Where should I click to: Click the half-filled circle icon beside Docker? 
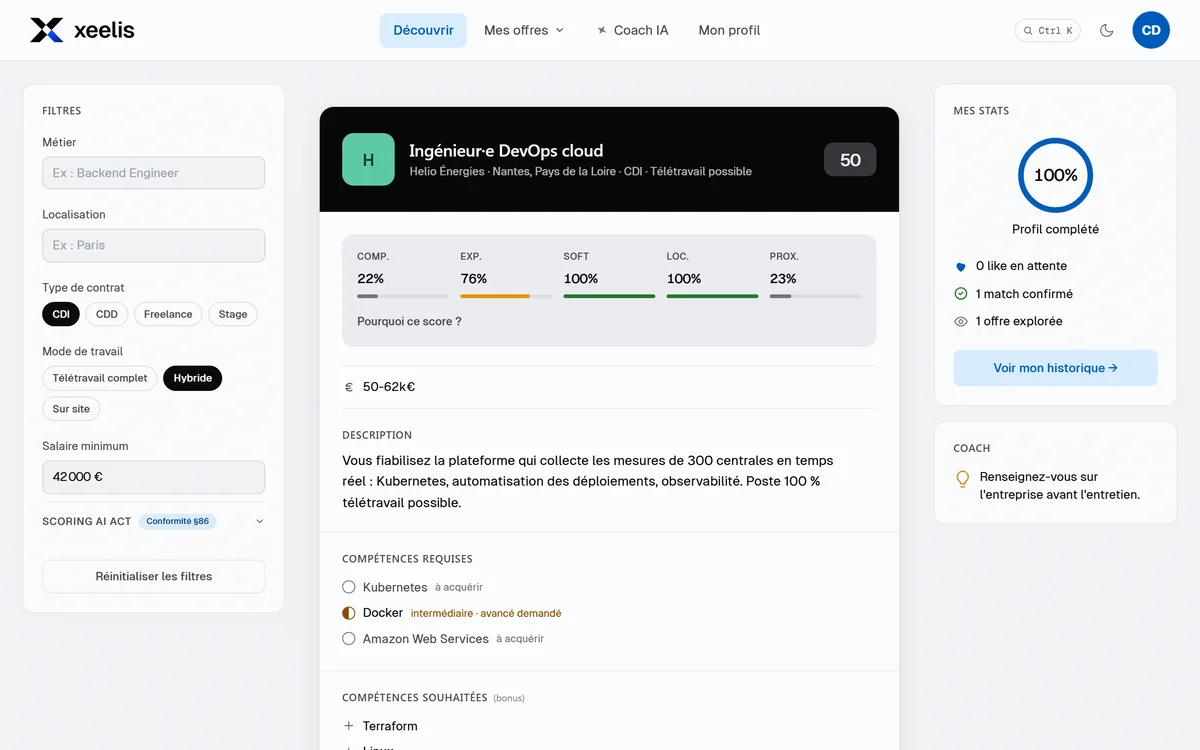click(x=349, y=613)
